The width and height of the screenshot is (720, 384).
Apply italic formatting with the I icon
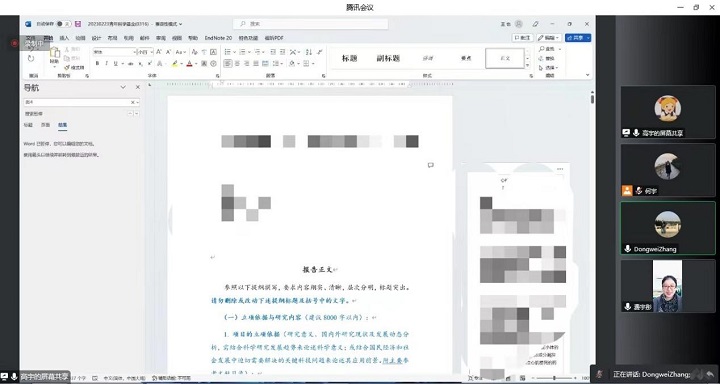106,64
